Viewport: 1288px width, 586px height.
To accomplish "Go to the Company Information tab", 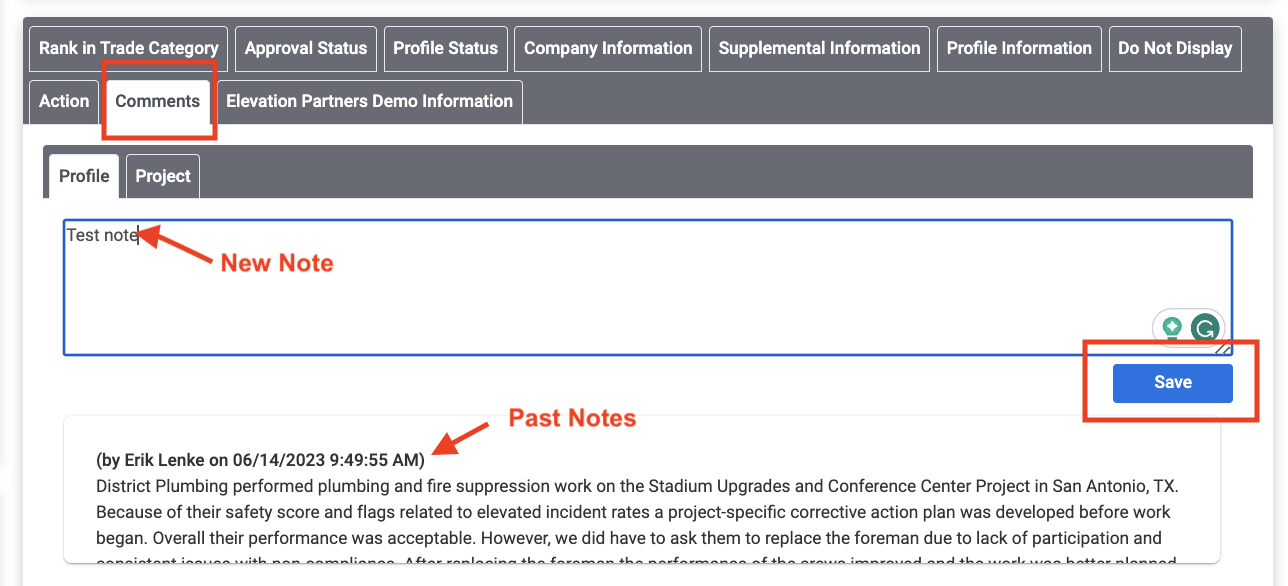I will 608,48.
